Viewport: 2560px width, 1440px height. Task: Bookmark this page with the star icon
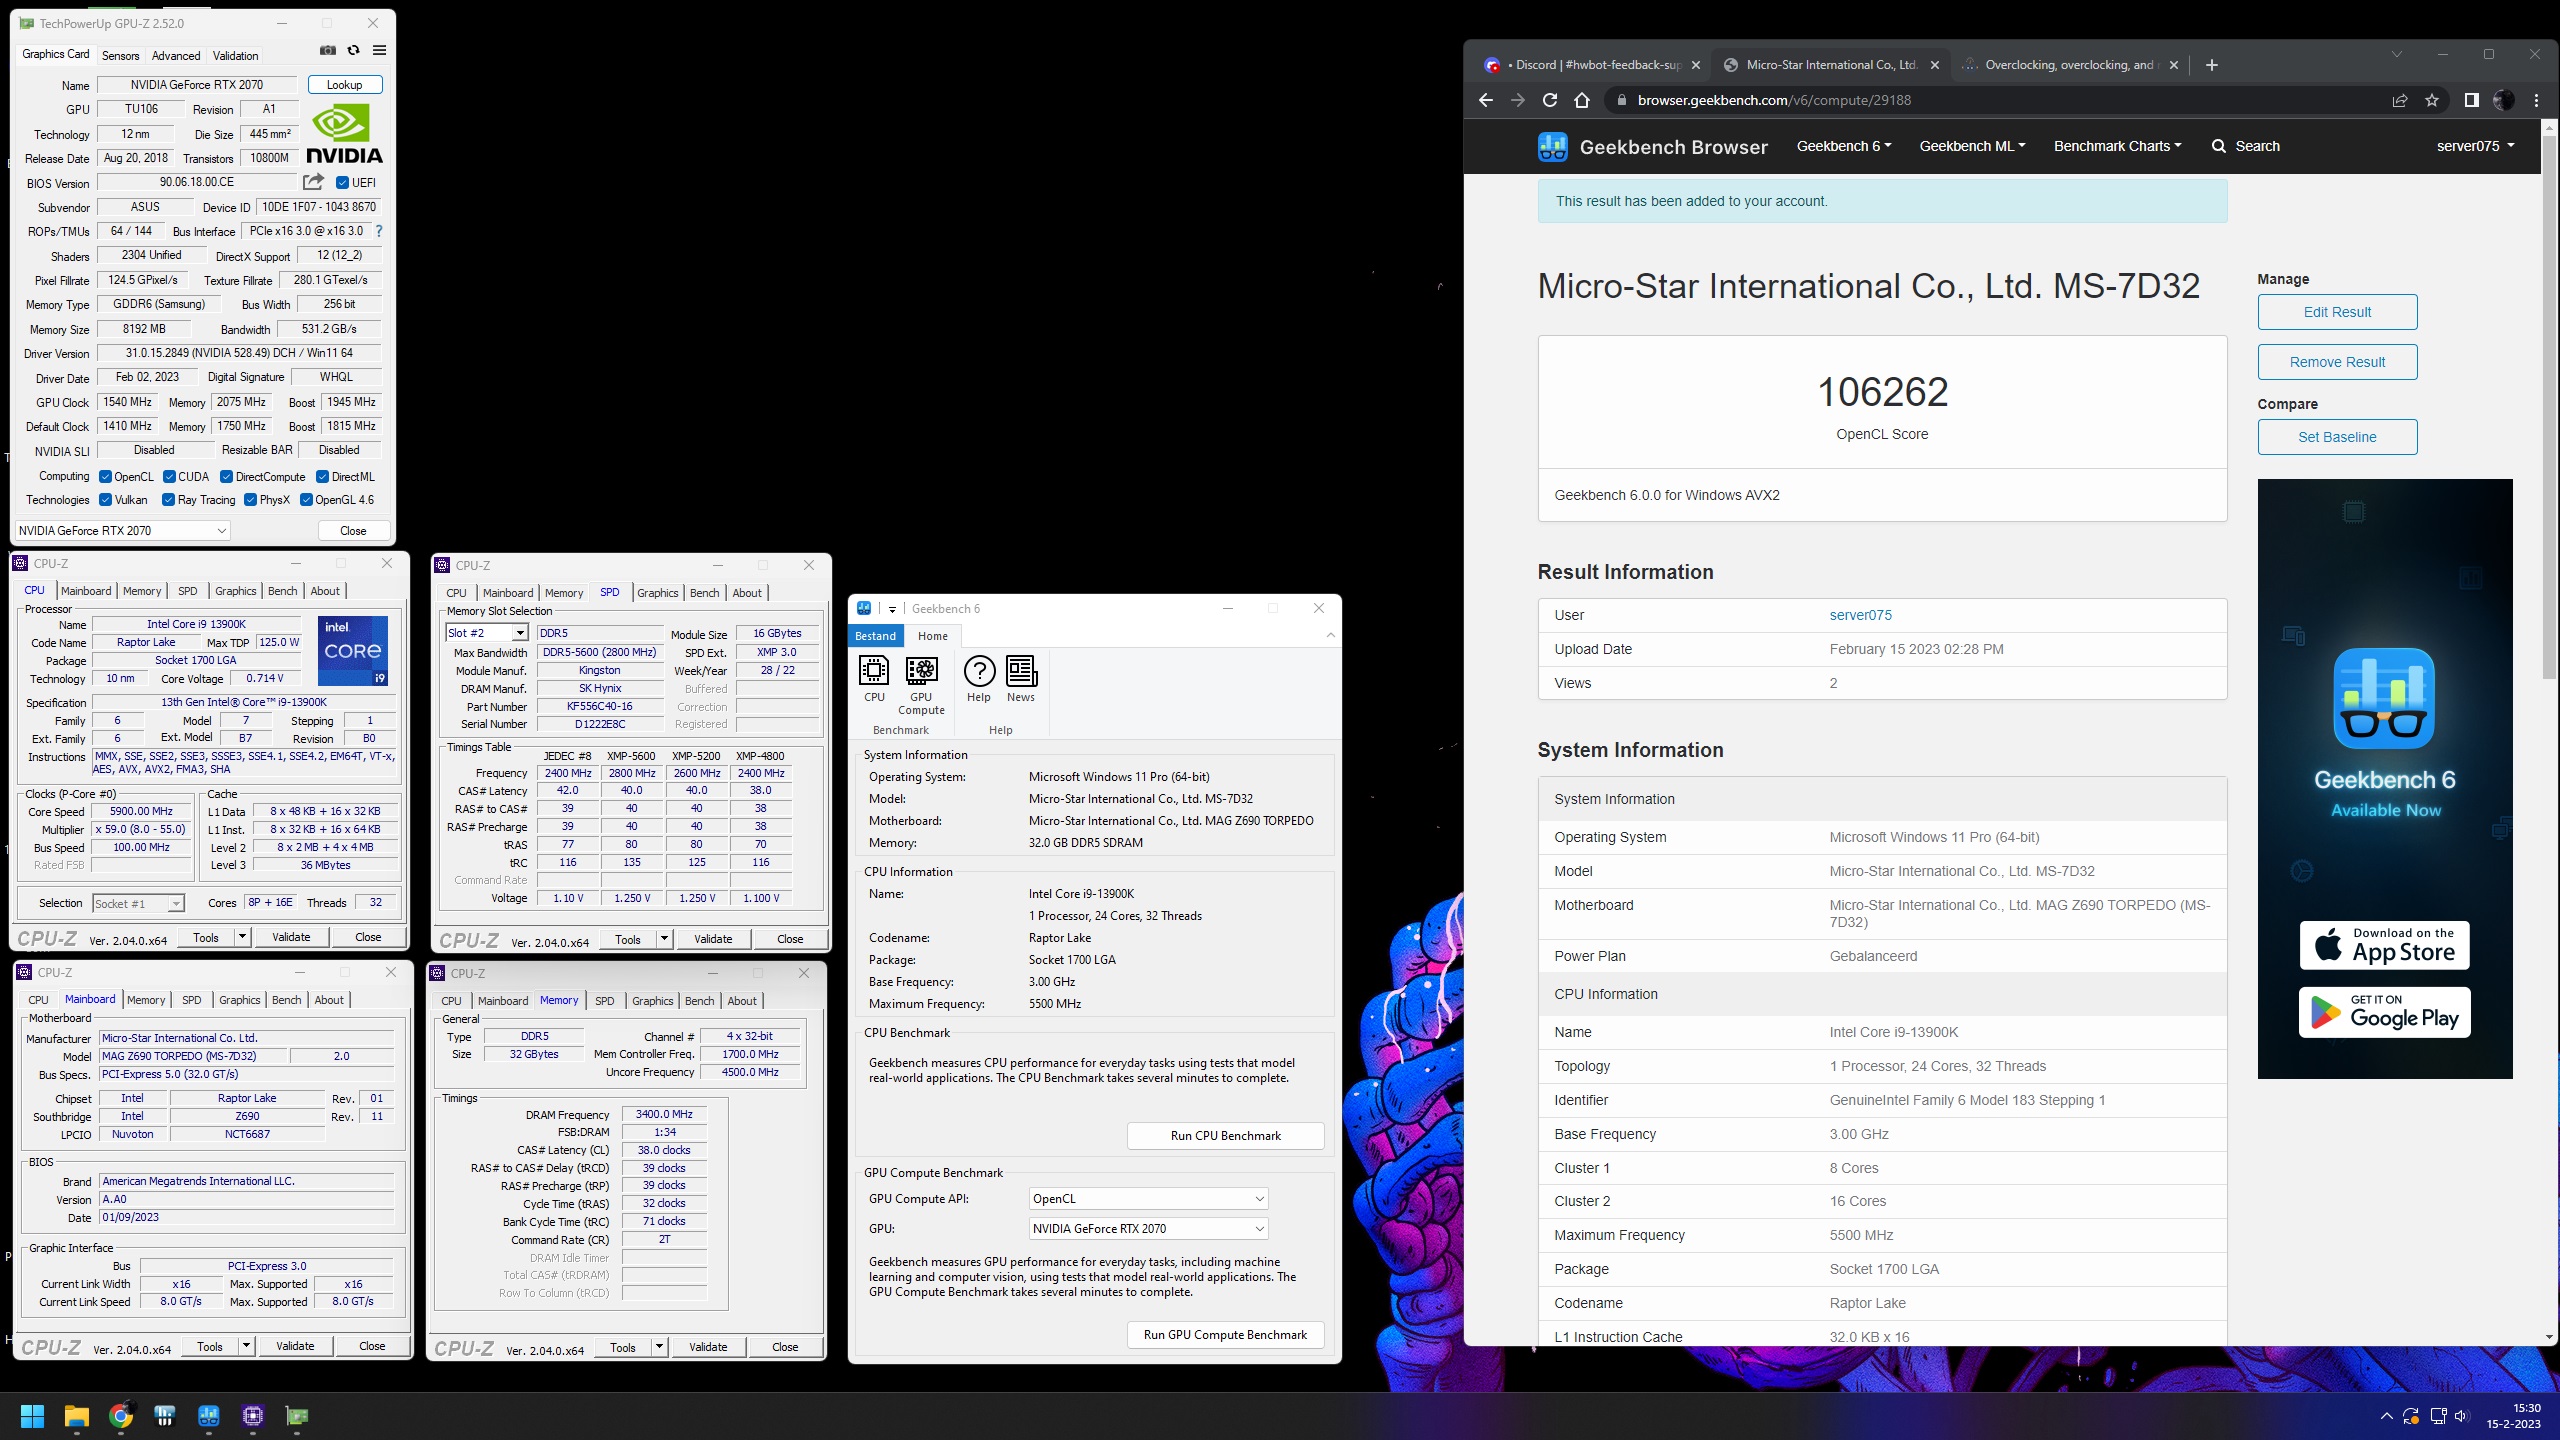[2432, 100]
